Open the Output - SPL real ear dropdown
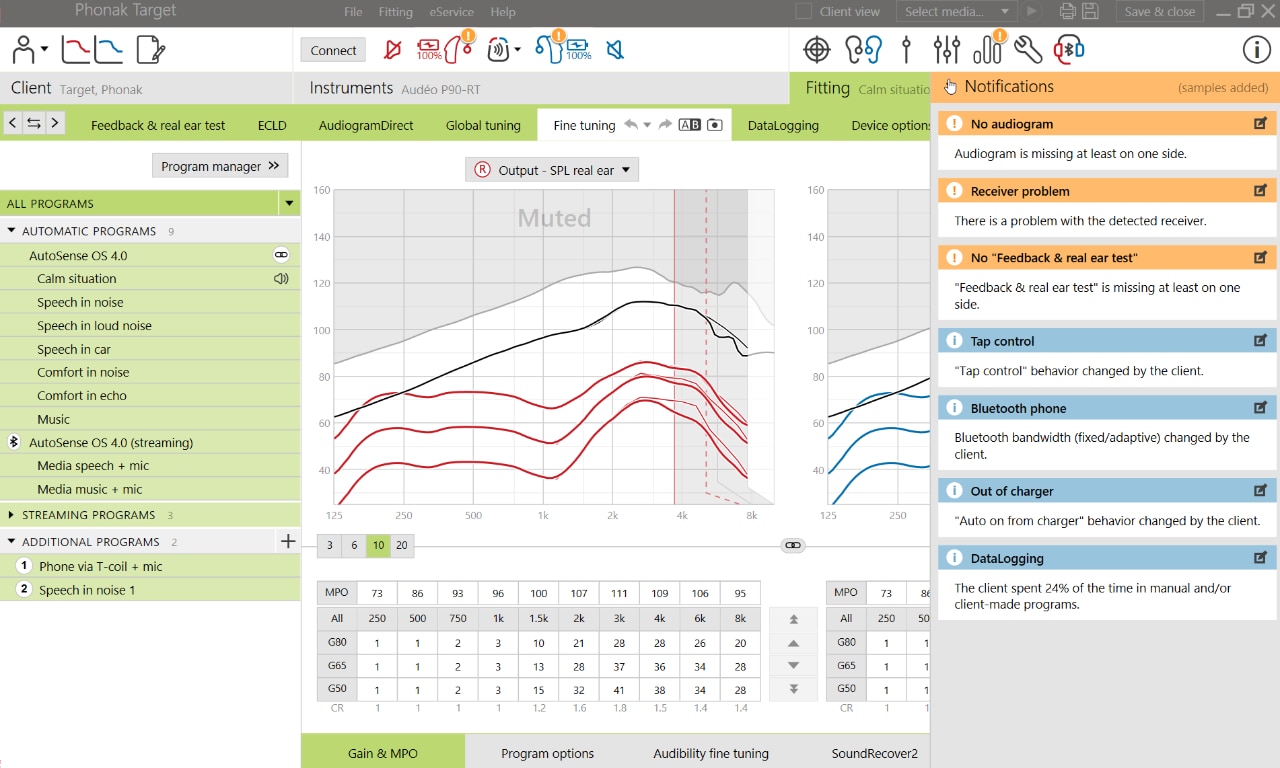The image size is (1280, 768). (552, 170)
